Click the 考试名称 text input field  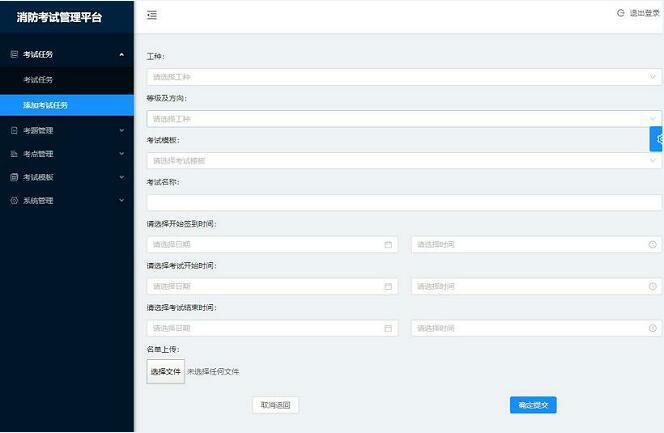pos(402,202)
